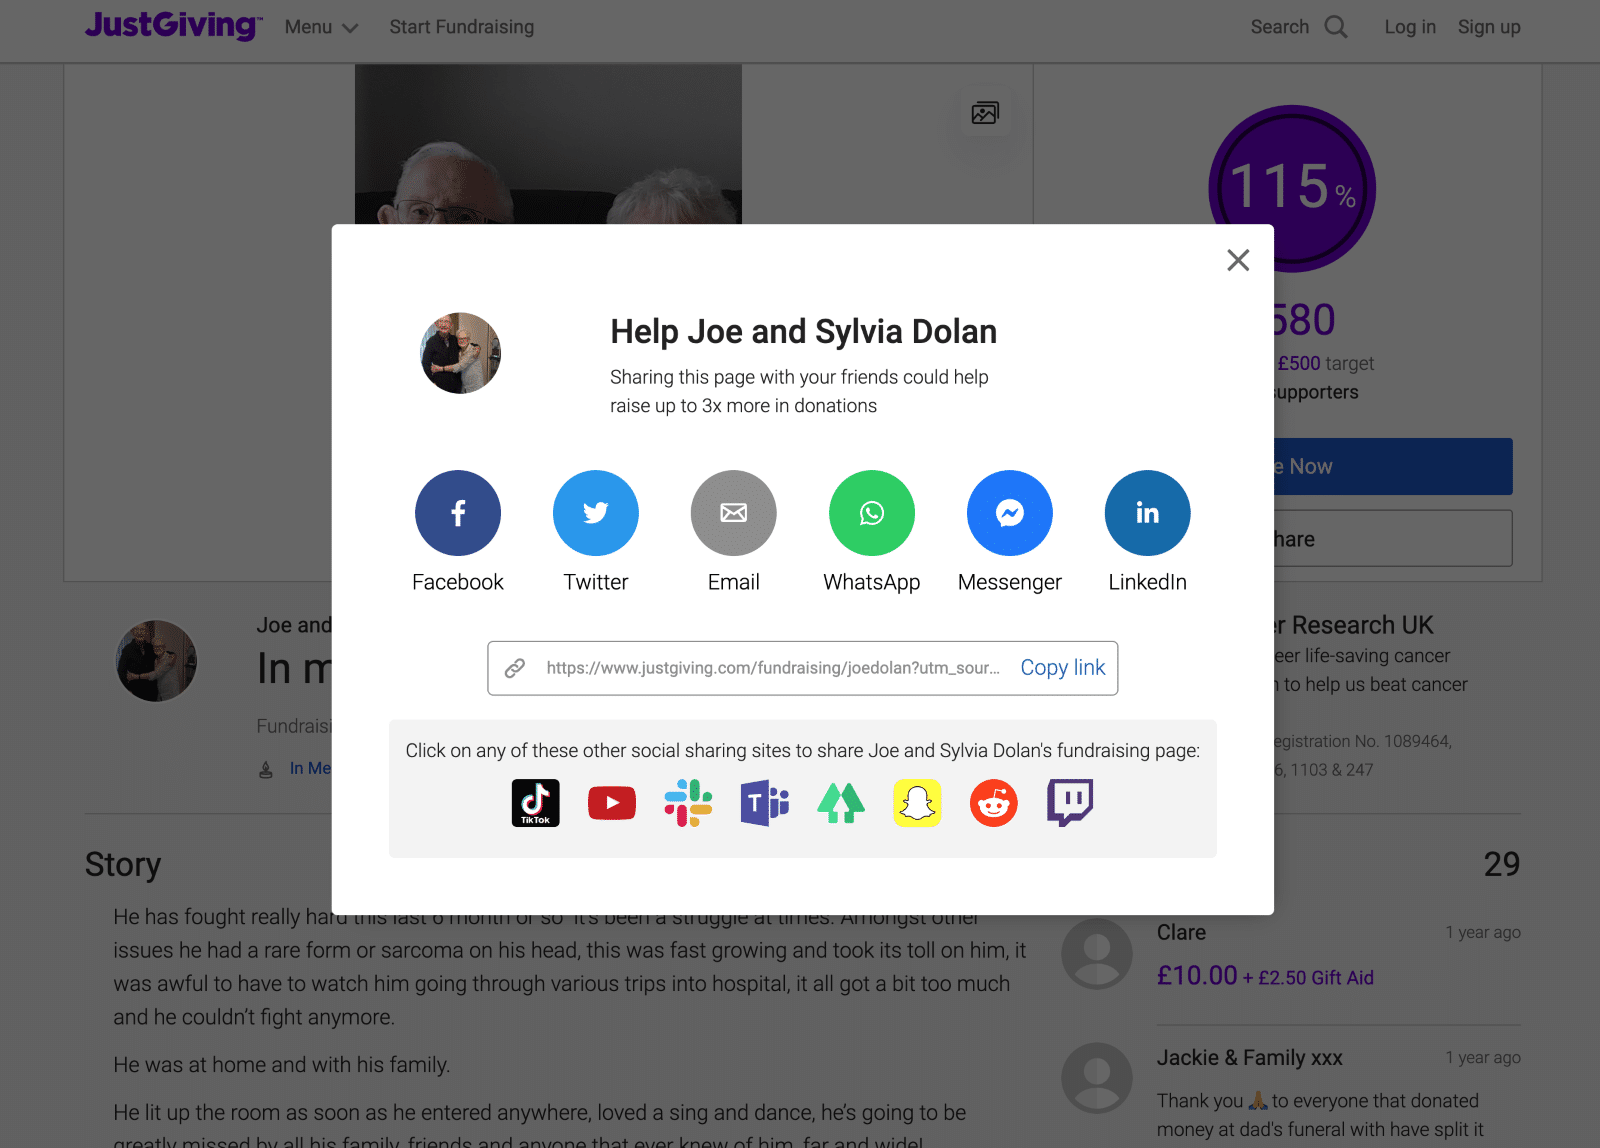This screenshot has height=1148, width=1600.
Task: Click the link chain icon in URL box
Action: pyautogui.click(x=515, y=668)
